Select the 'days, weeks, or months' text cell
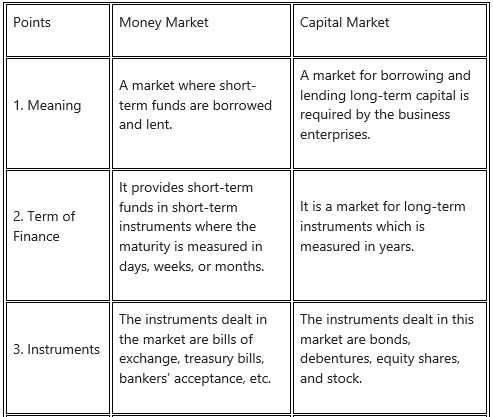The width and height of the screenshot is (493, 417). pyautogui.click(x=201, y=235)
